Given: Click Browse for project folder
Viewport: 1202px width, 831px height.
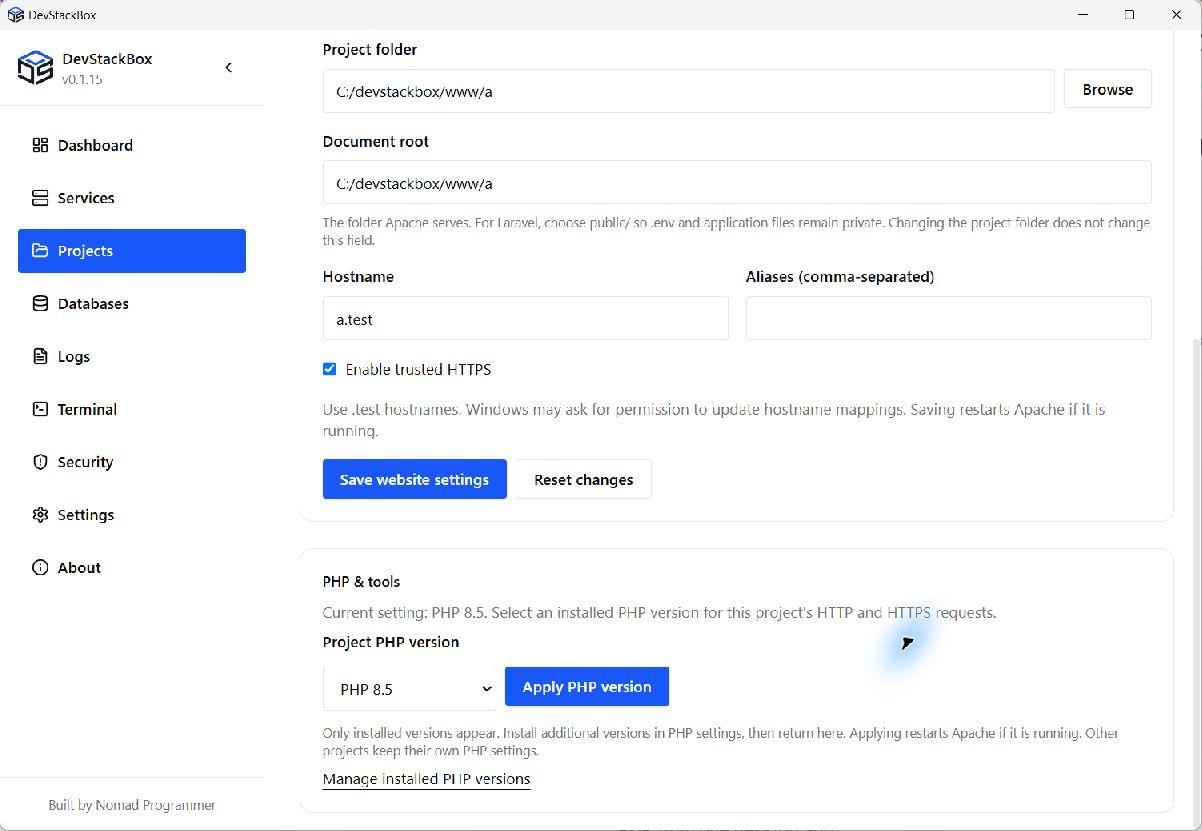Looking at the screenshot, I should coord(1107,89).
